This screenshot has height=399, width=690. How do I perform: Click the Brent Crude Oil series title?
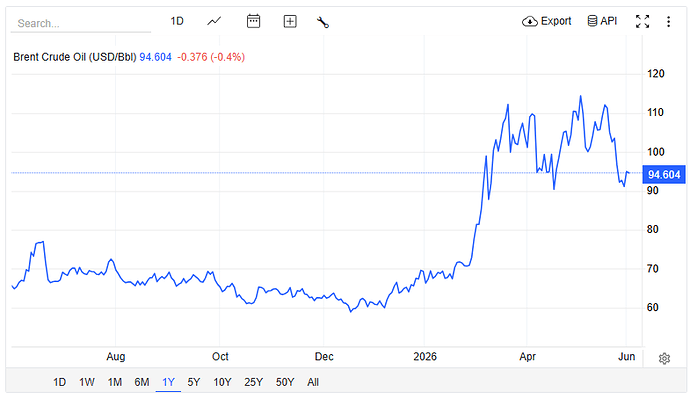pos(75,57)
